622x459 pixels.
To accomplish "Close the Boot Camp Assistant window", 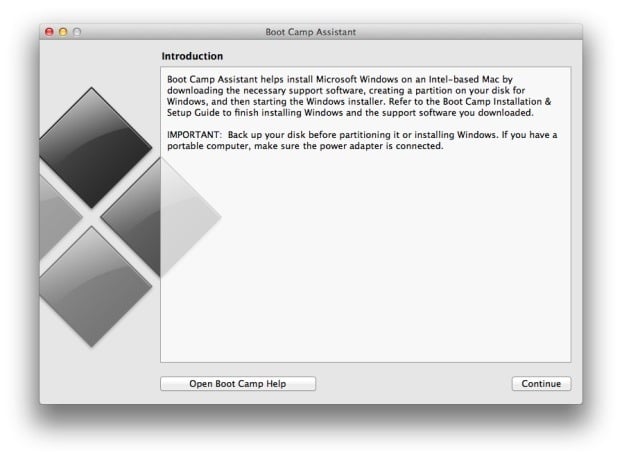I will coord(50,32).
